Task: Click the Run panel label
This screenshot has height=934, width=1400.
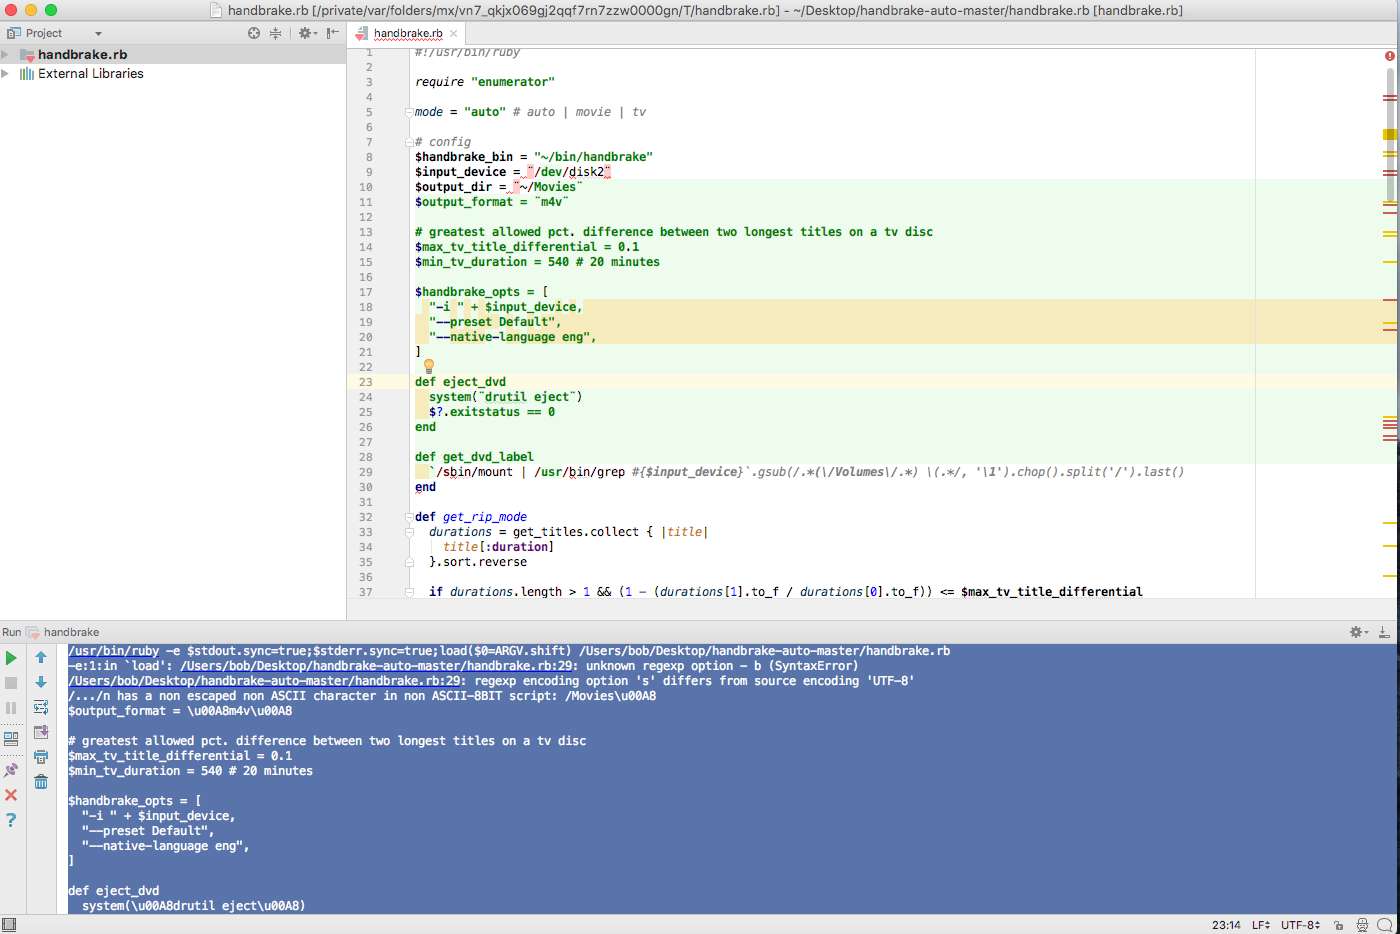Action: (x=11, y=632)
